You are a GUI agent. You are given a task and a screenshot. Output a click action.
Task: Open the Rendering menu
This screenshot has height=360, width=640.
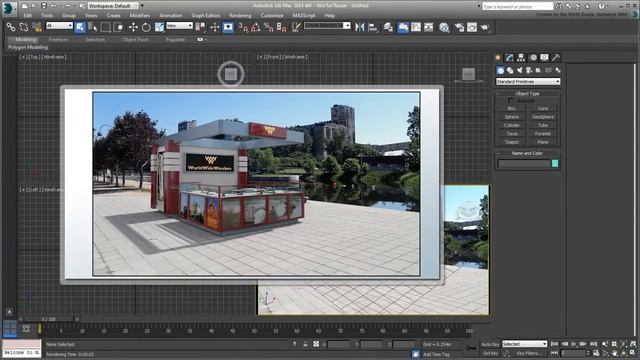240,16
